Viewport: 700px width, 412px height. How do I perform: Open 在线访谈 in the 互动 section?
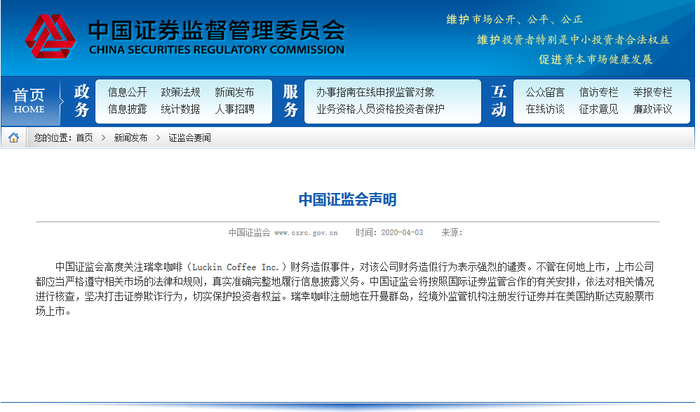[545, 109]
